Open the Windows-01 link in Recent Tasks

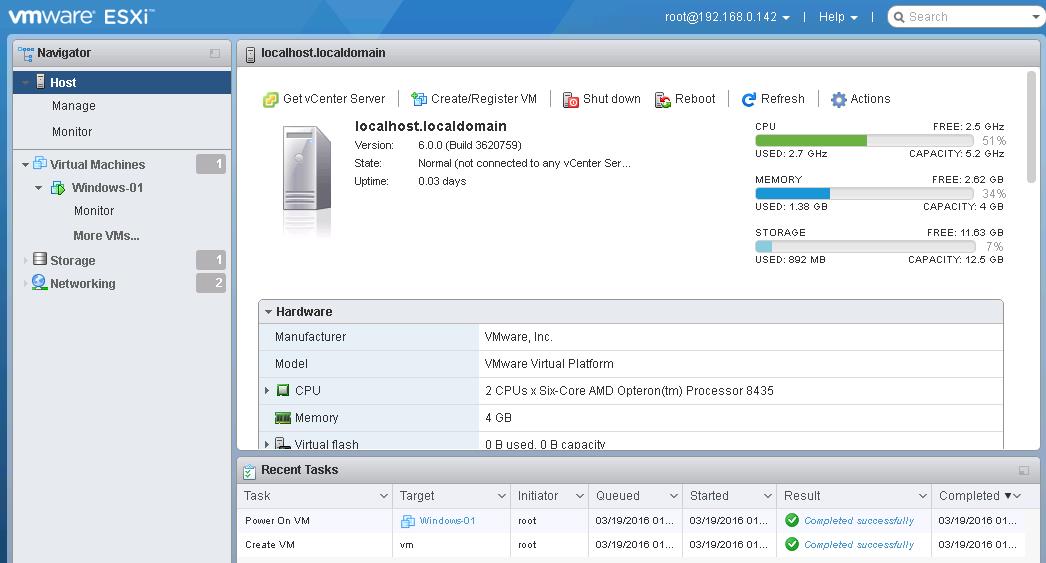pyautogui.click(x=447, y=521)
